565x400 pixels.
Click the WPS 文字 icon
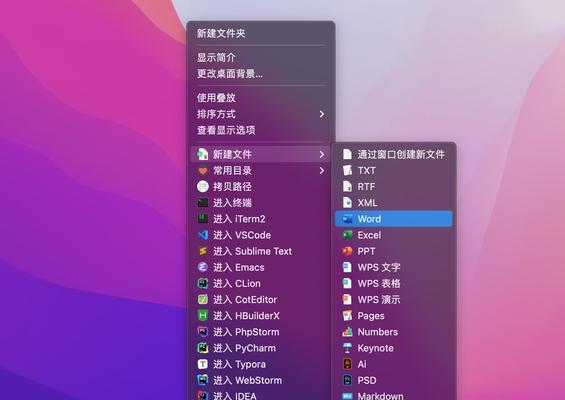tap(347, 267)
